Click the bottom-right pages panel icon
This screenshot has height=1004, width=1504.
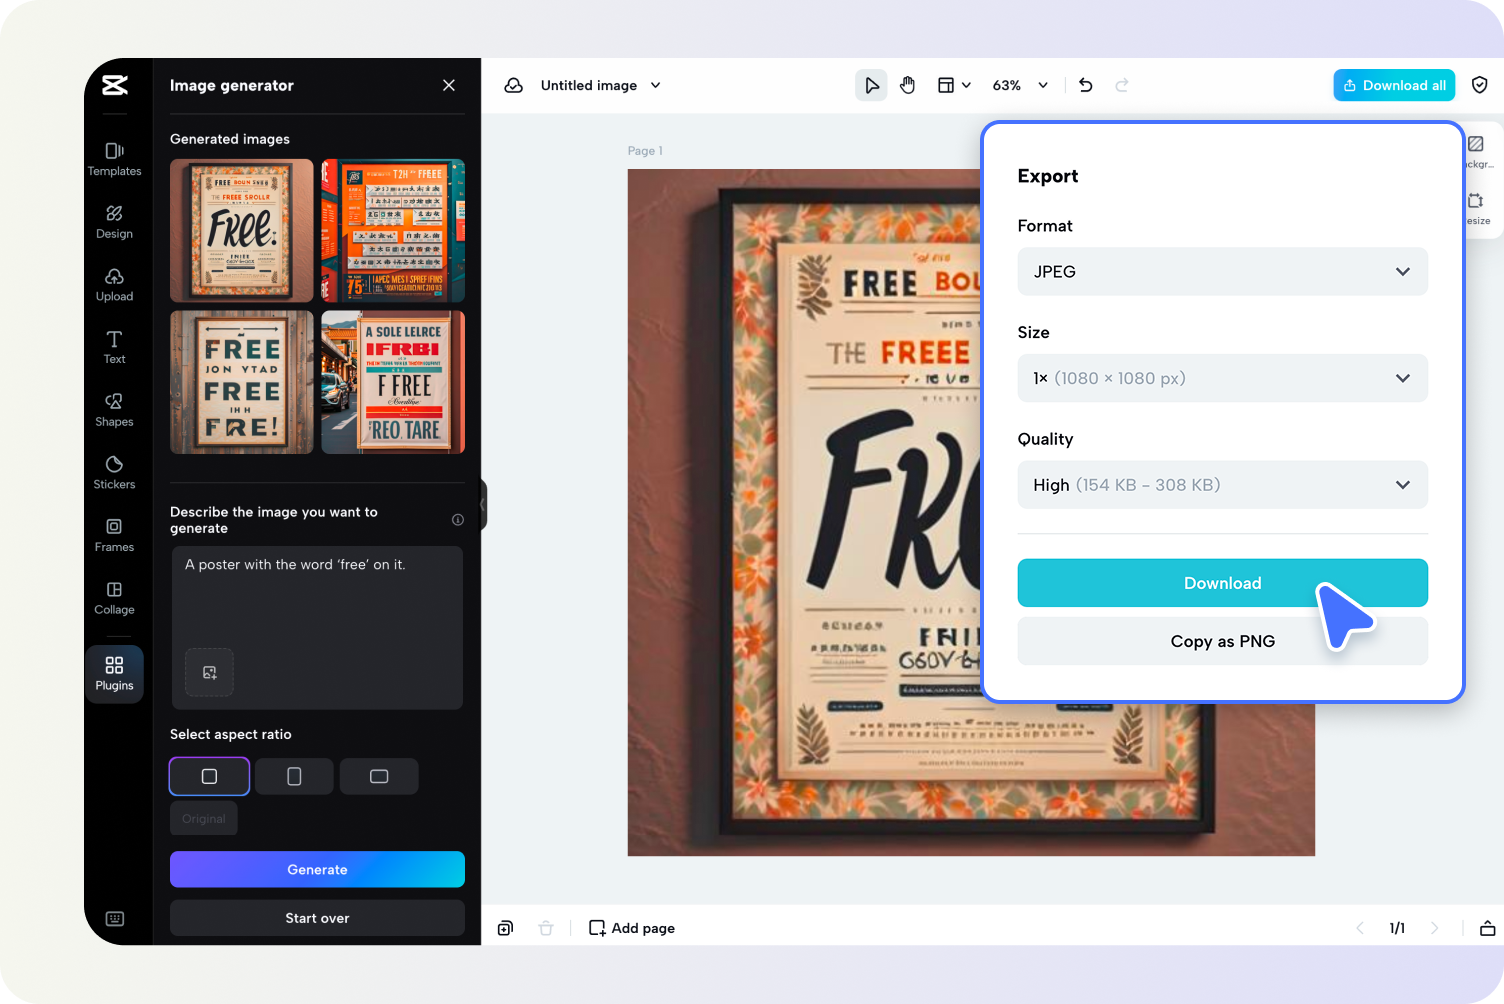coord(1488,928)
